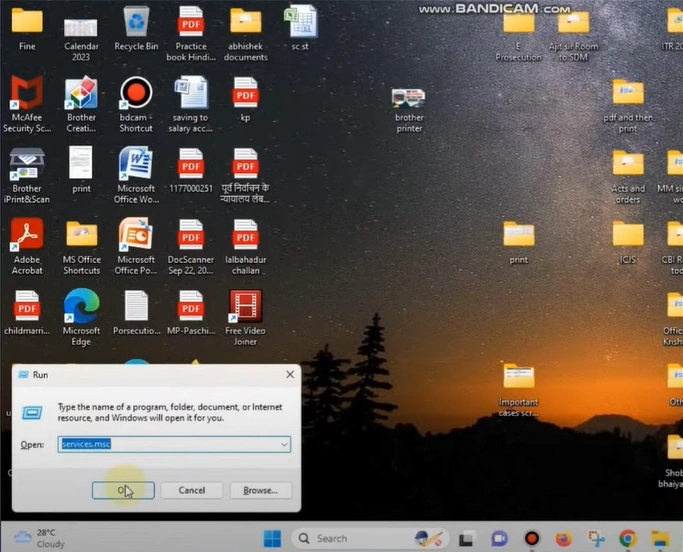The height and width of the screenshot is (552, 683).
Task: Click Cancel in the Run dialog
Action: (x=191, y=490)
